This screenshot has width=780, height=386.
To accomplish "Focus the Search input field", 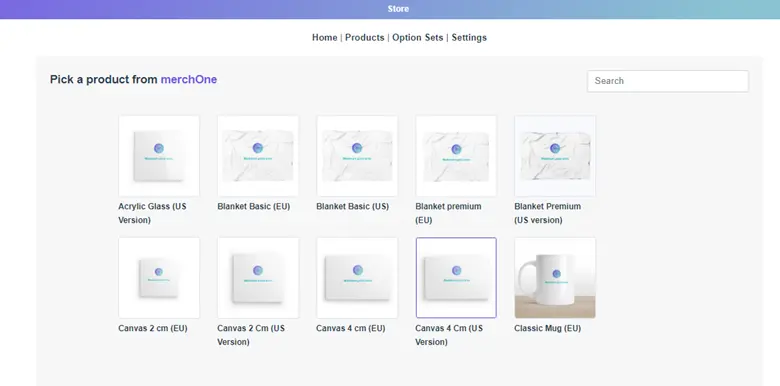I will click(x=668, y=81).
